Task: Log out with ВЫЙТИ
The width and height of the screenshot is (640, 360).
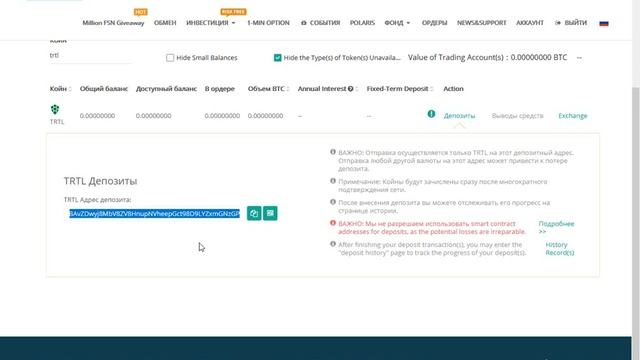Action: (571, 23)
